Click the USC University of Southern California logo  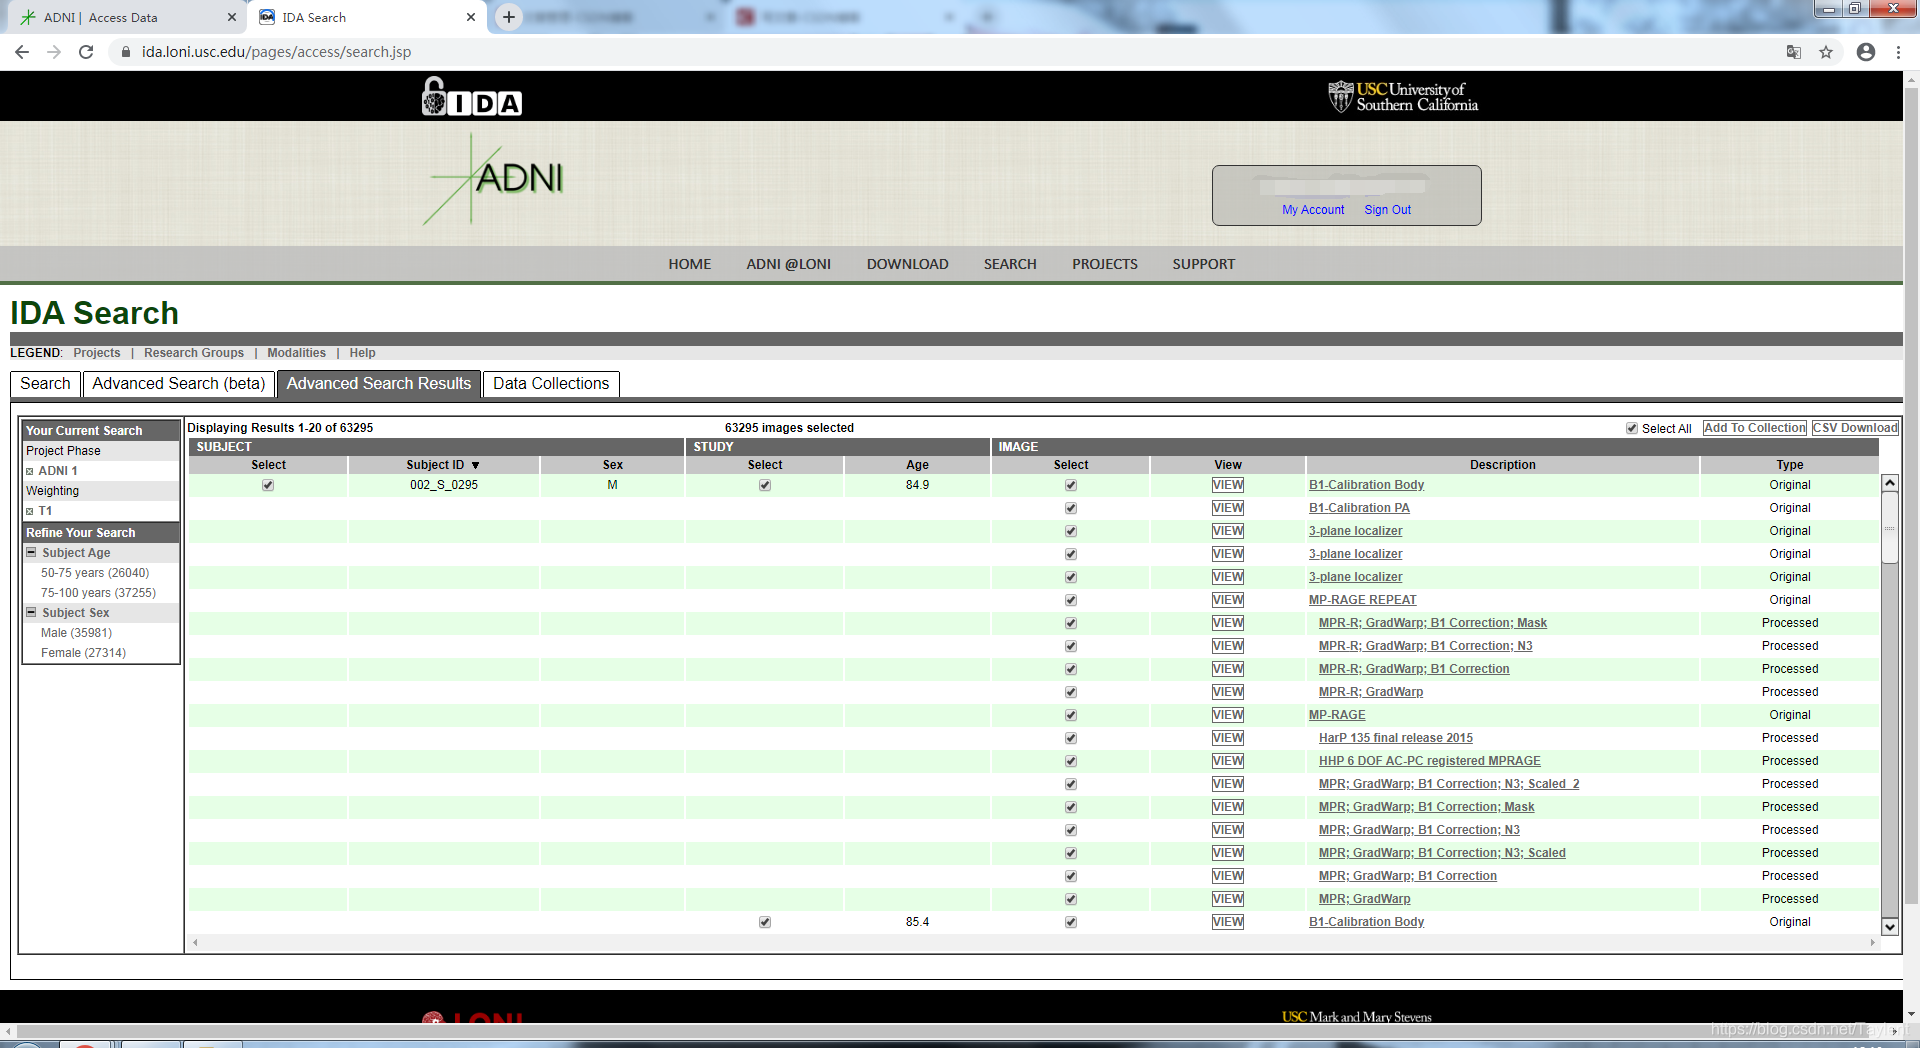coord(1403,97)
